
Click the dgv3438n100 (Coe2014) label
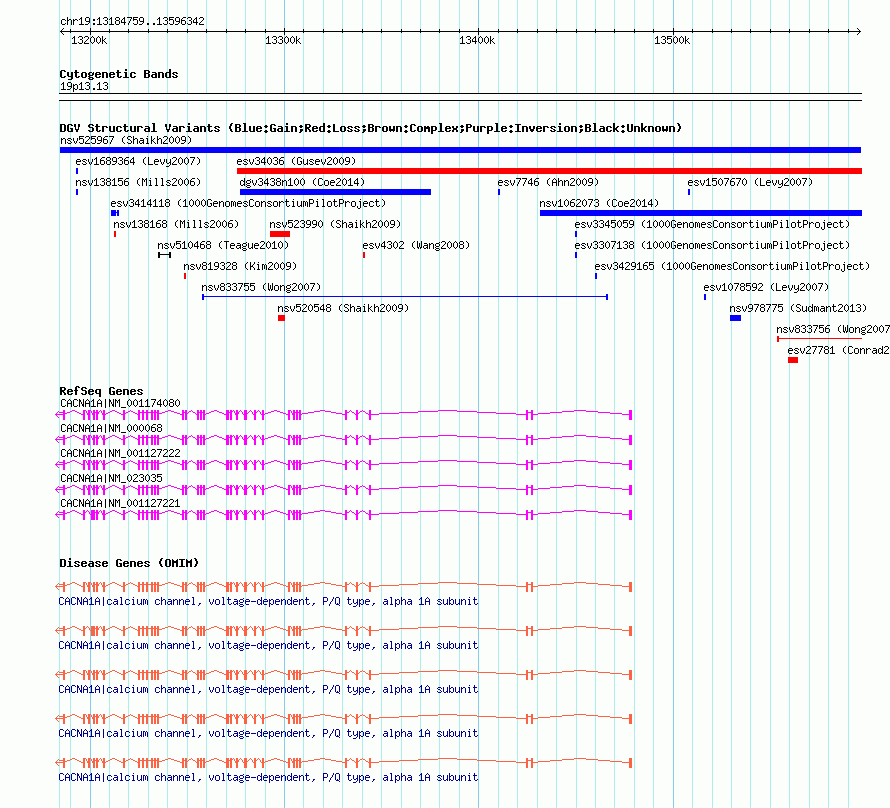[302, 182]
